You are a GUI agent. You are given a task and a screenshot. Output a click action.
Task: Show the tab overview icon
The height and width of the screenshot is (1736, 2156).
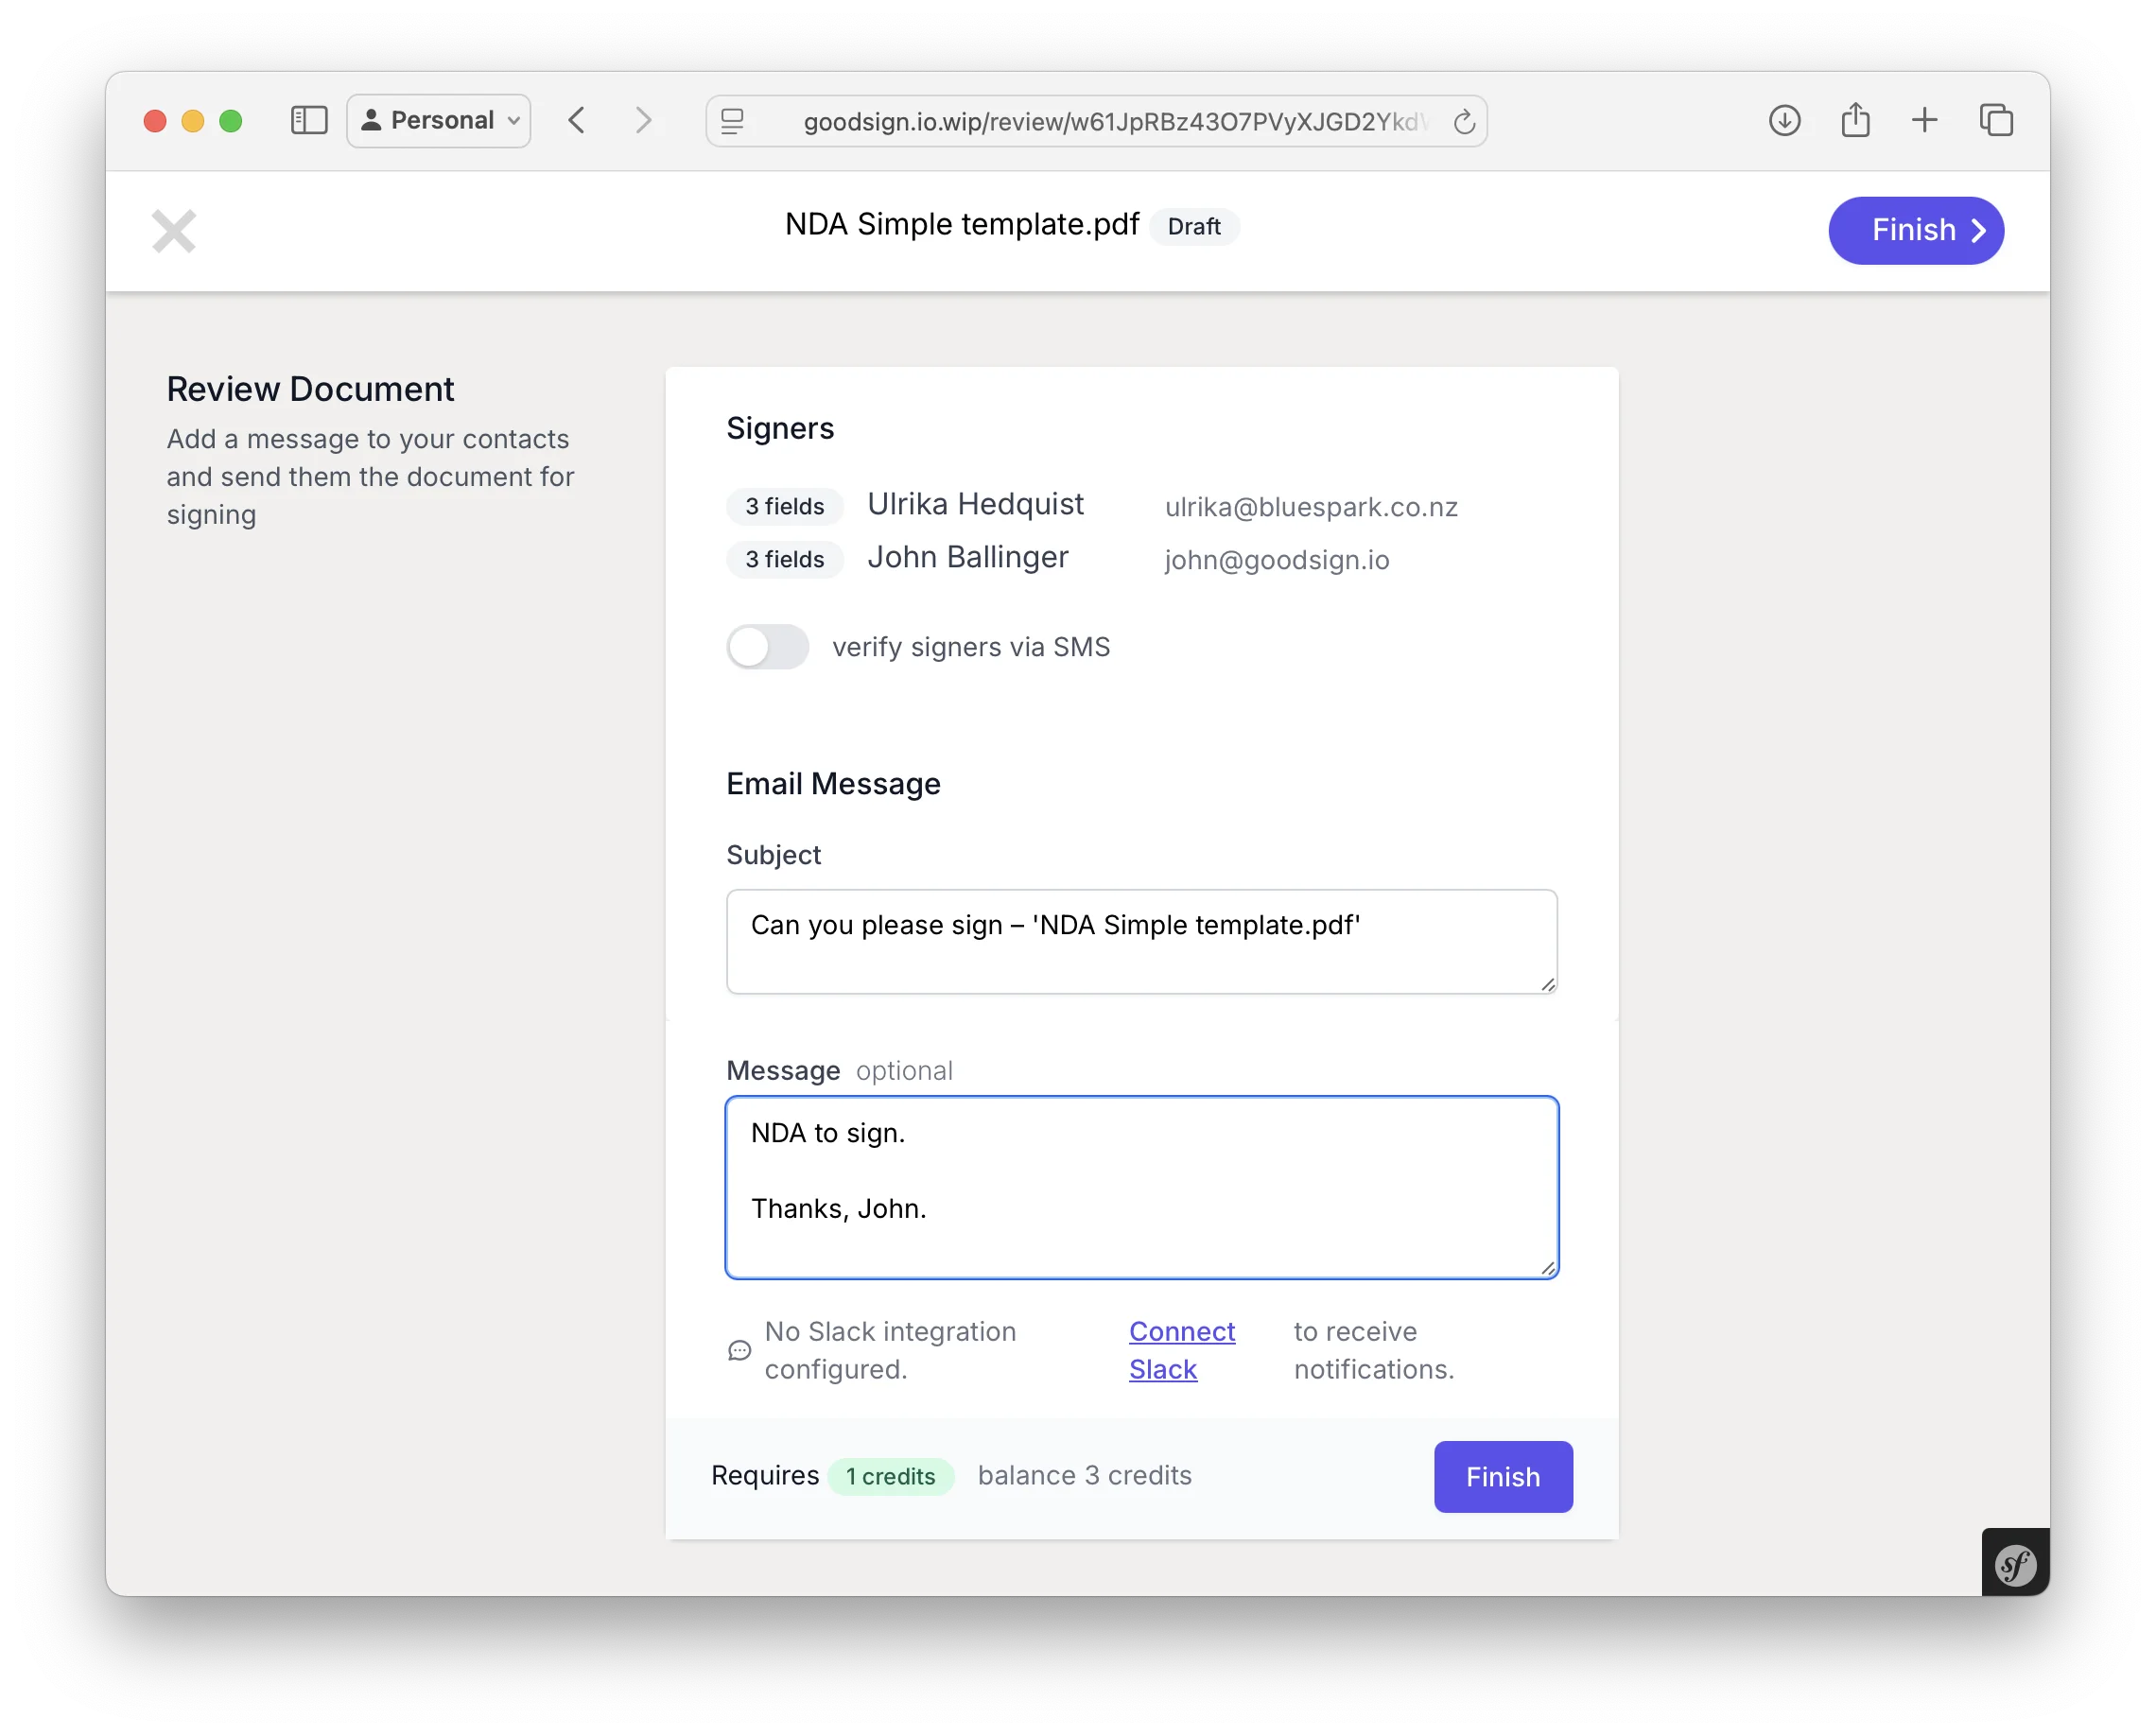pos(1997,120)
